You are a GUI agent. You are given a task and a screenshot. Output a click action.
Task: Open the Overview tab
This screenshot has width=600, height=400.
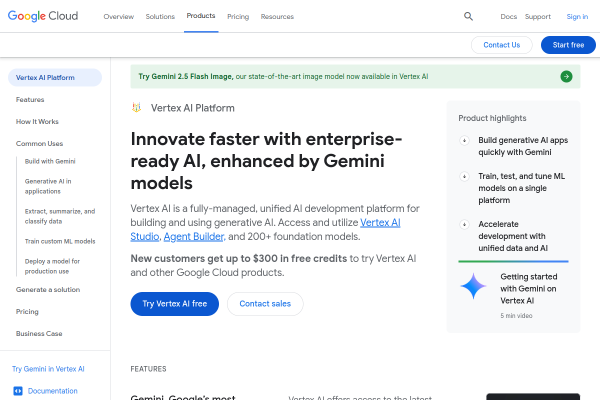point(118,17)
